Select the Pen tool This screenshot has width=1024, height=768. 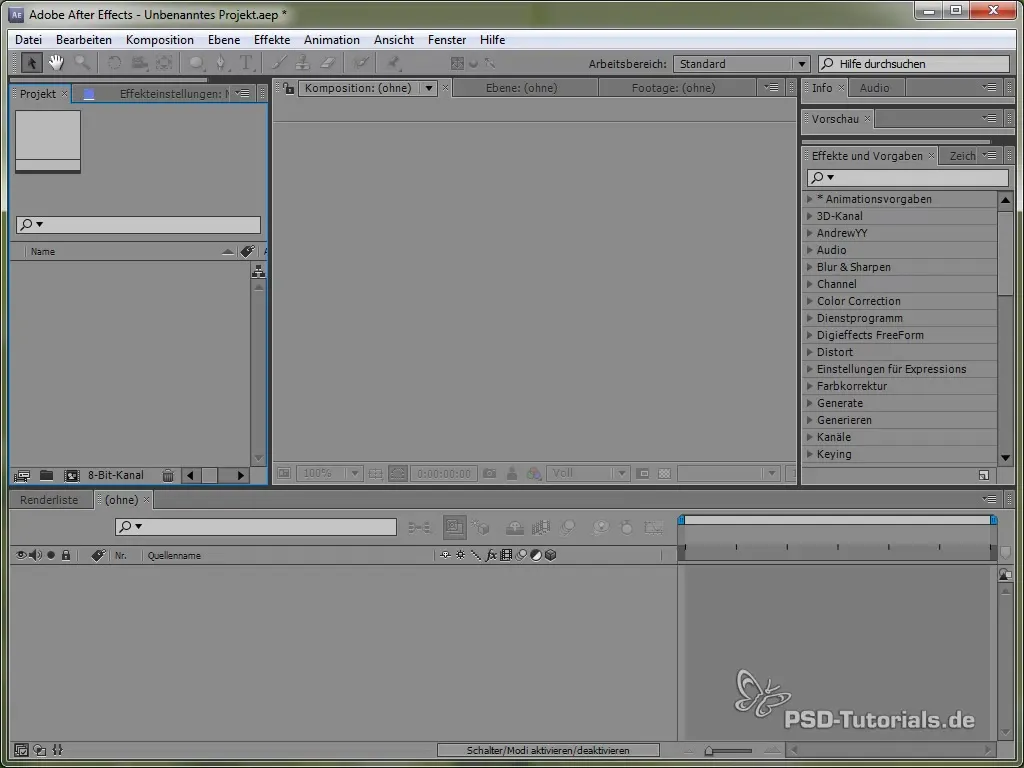[221, 63]
